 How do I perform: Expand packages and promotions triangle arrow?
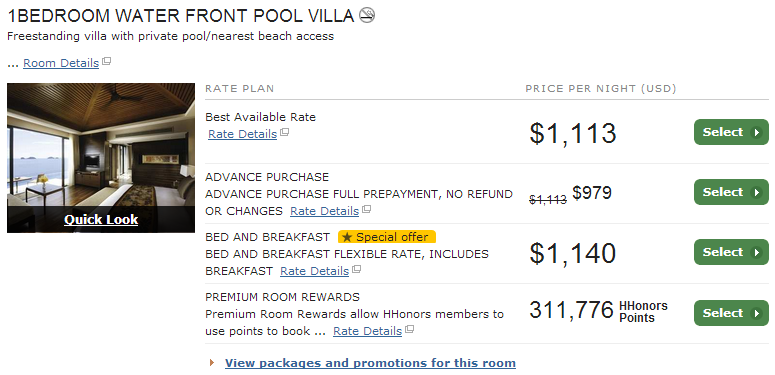click(212, 363)
